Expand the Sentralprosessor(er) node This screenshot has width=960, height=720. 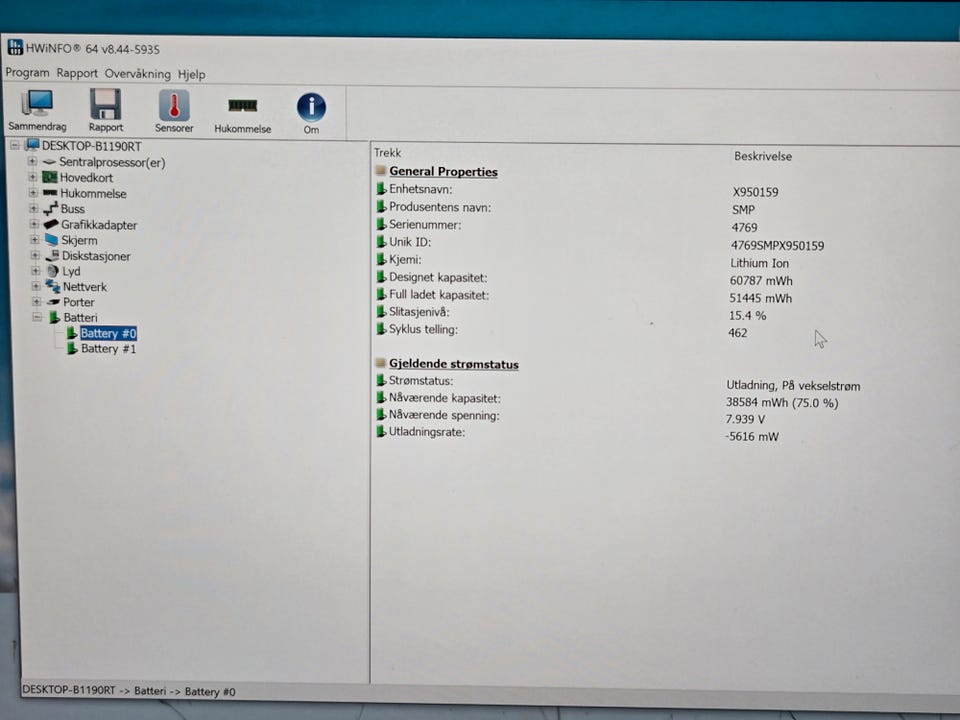point(32,161)
